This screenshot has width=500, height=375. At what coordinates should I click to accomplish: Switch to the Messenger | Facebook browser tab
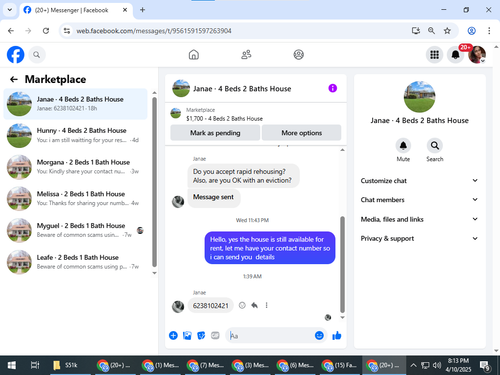click(x=76, y=10)
